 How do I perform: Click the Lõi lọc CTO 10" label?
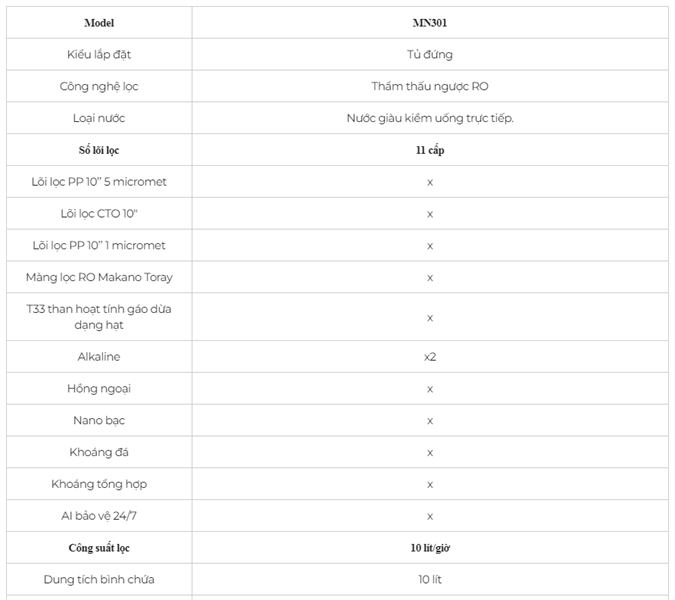[x=99, y=214]
